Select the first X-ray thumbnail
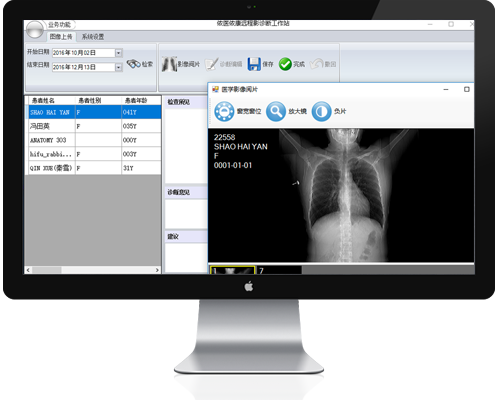This screenshot has width=500, height=400. click(232, 270)
